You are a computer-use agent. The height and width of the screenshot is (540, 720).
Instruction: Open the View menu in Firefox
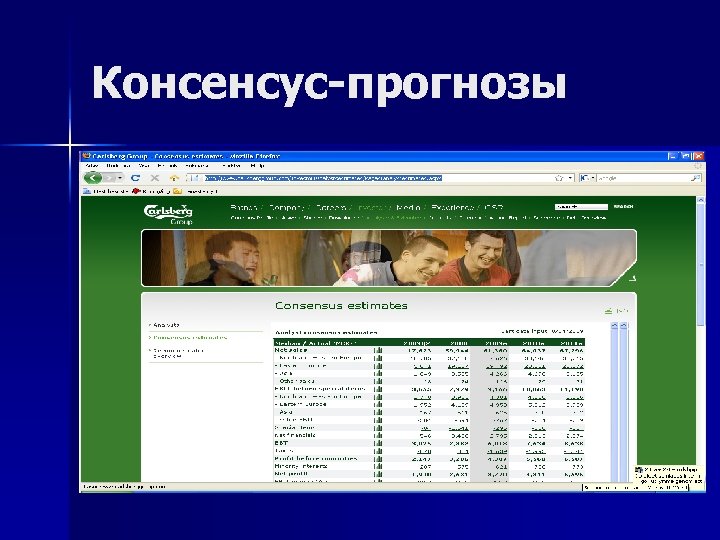(144, 166)
